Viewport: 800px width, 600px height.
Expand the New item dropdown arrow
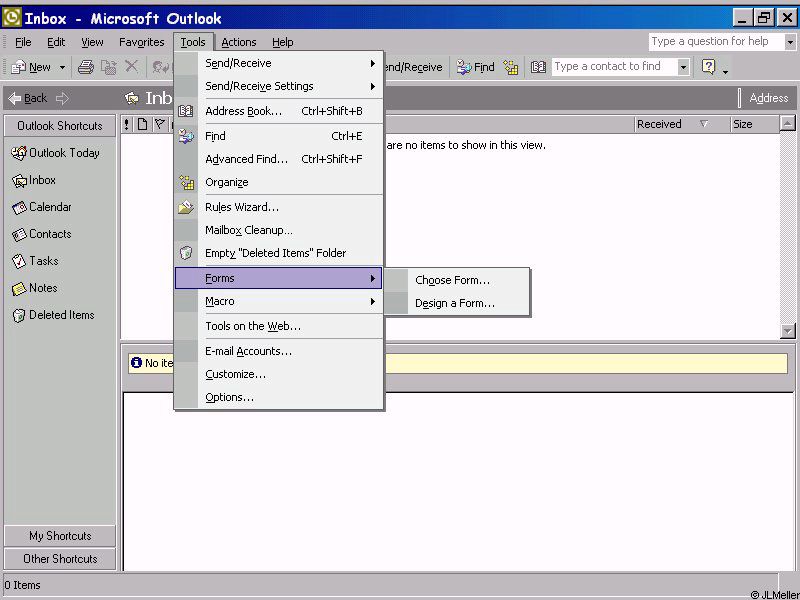click(x=62, y=67)
